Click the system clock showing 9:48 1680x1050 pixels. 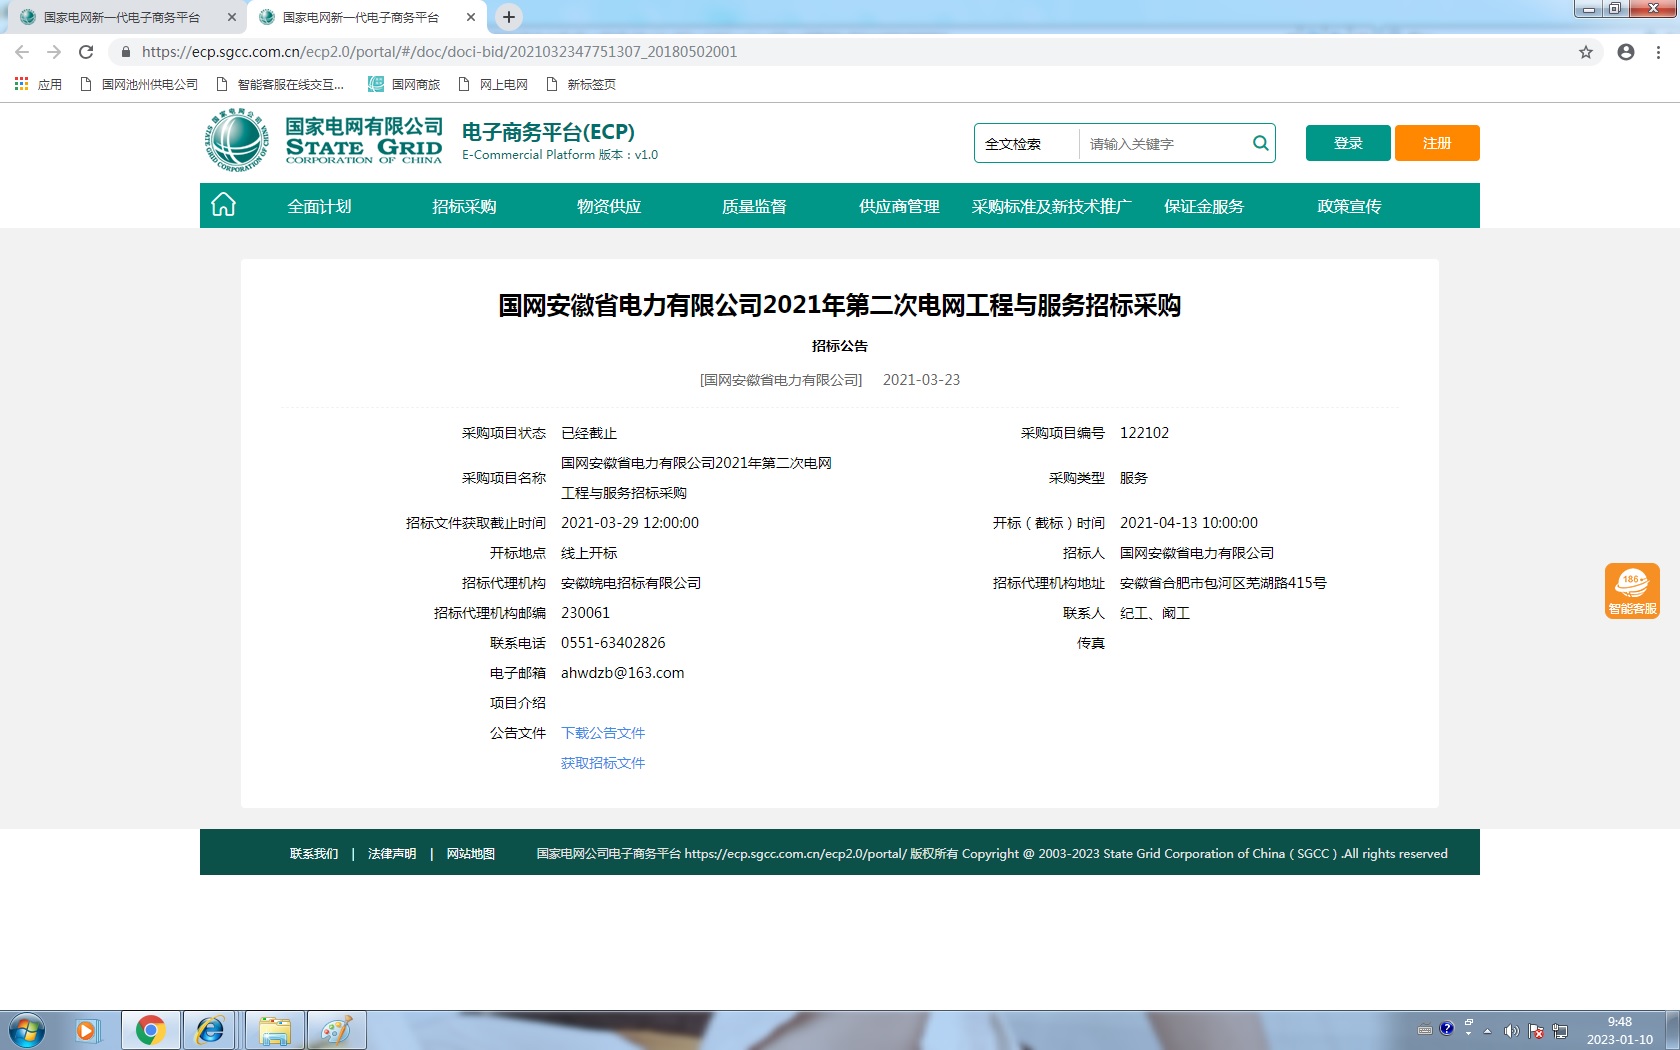click(1620, 1022)
